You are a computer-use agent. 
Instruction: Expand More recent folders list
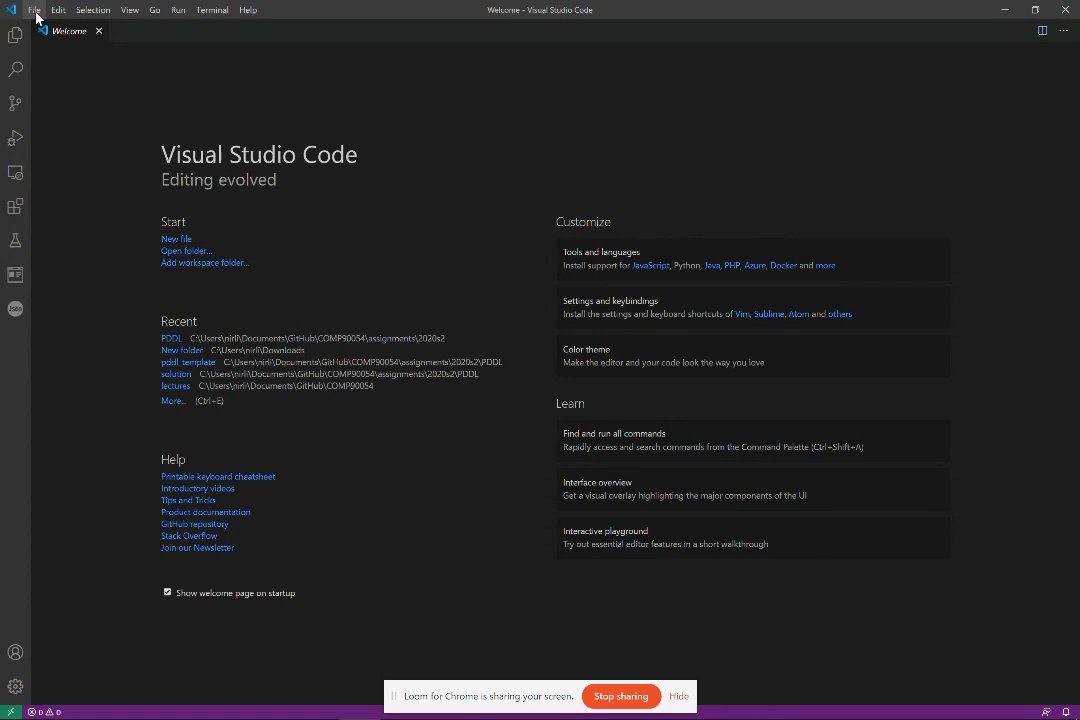173,401
